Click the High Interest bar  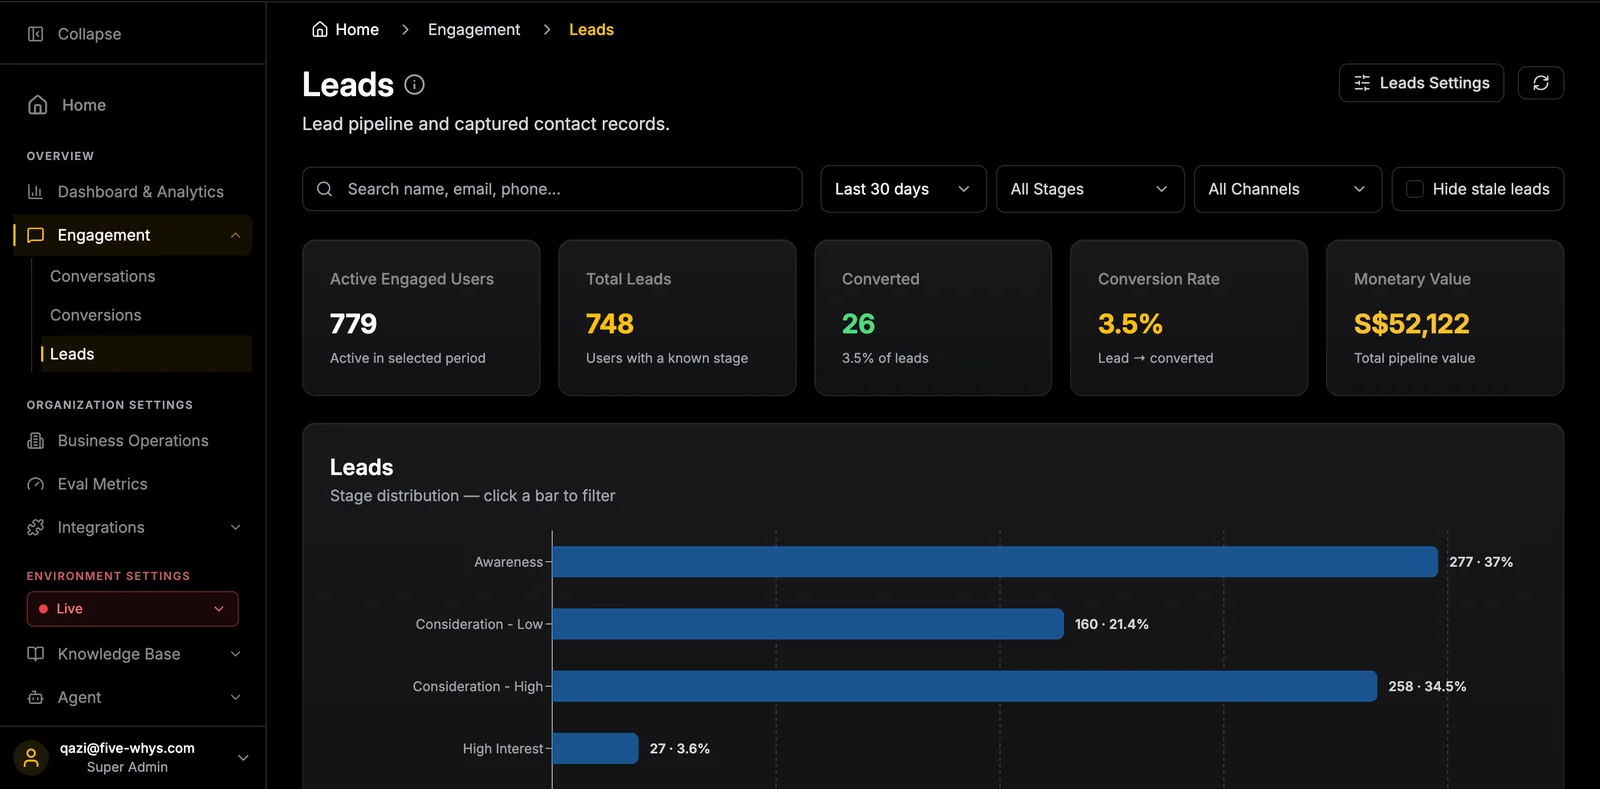(x=595, y=748)
